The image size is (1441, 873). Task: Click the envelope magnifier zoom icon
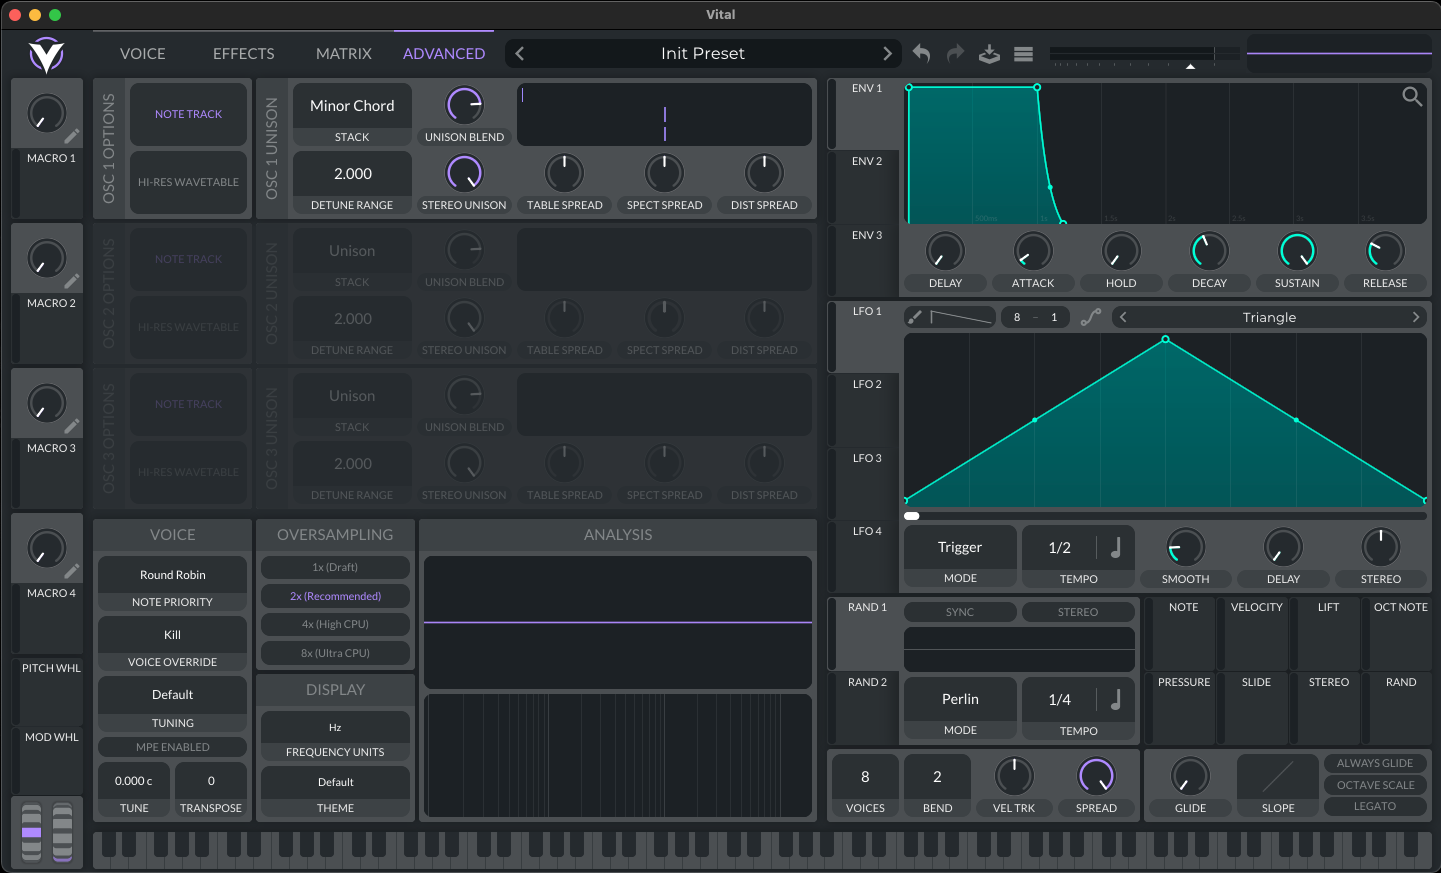point(1412,96)
